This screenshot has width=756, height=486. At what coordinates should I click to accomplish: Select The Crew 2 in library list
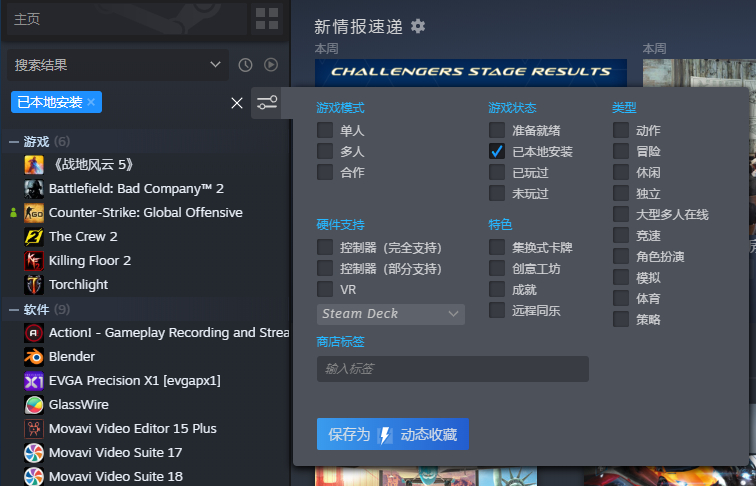point(83,237)
